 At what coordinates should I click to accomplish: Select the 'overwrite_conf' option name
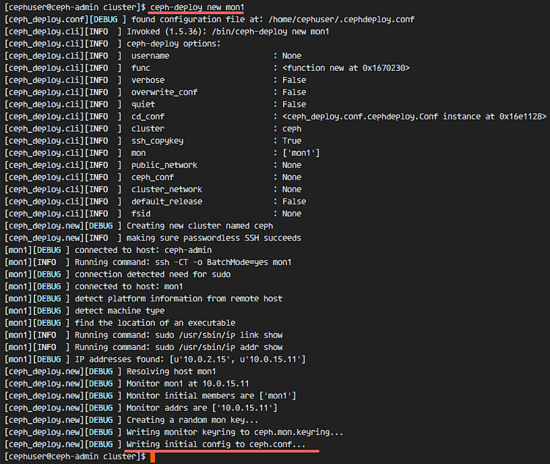coord(164,92)
